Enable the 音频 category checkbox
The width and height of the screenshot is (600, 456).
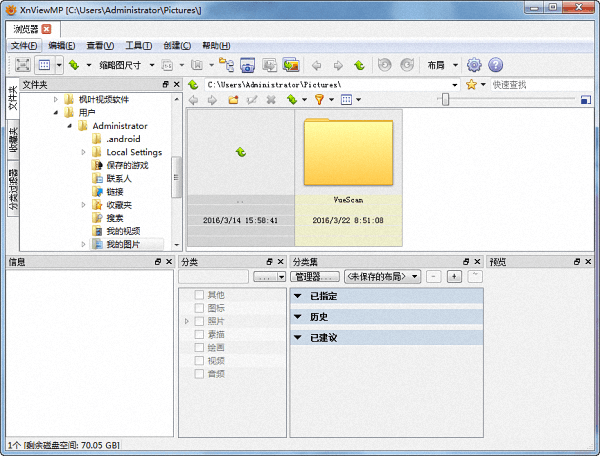click(199, 373)
